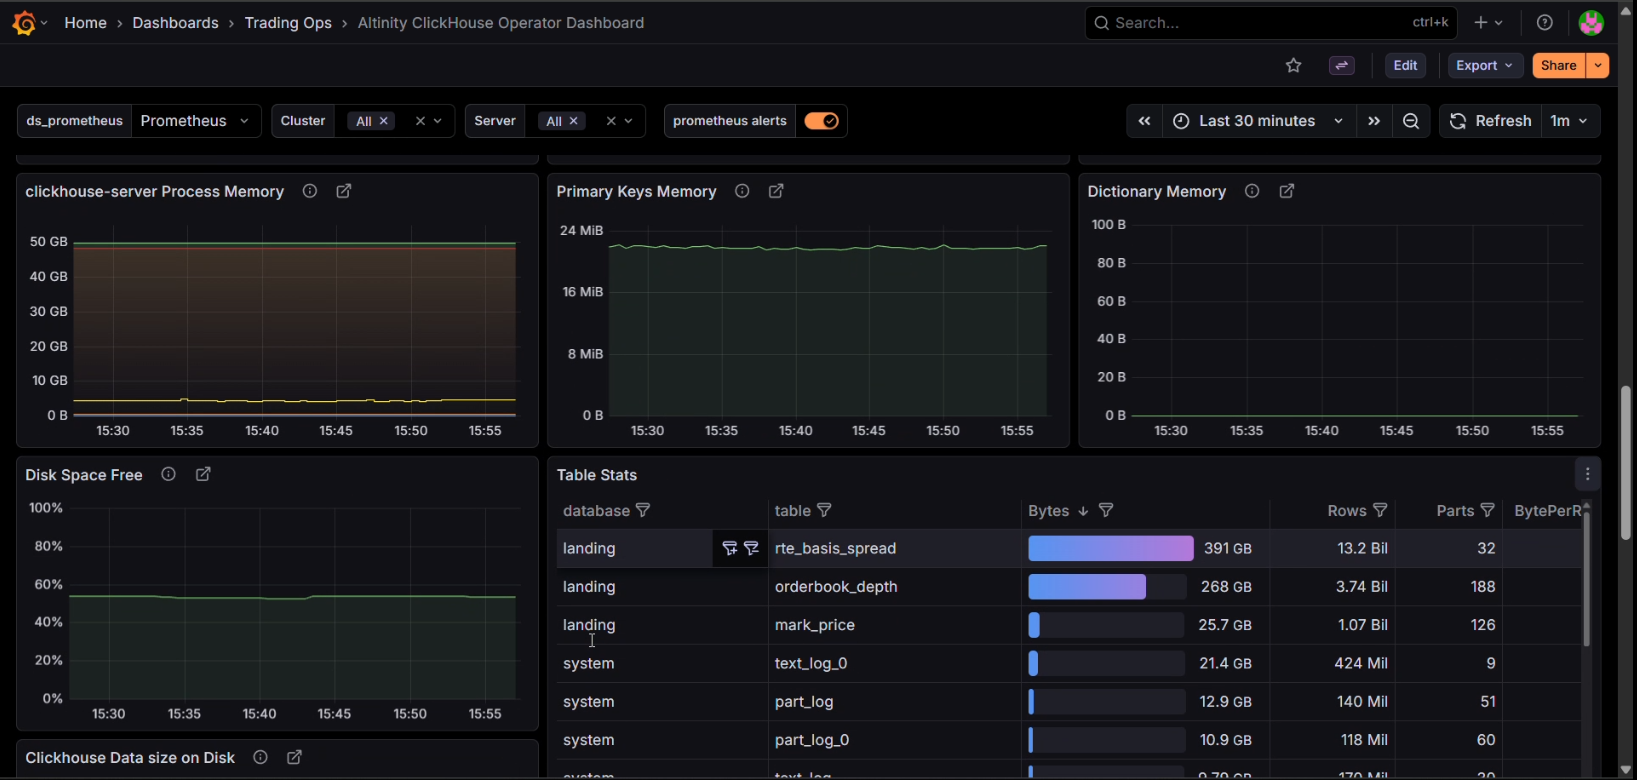Open Disk Space Free external link icon
The width and height of the screenshot is (1637, 780).
[203, 474]
